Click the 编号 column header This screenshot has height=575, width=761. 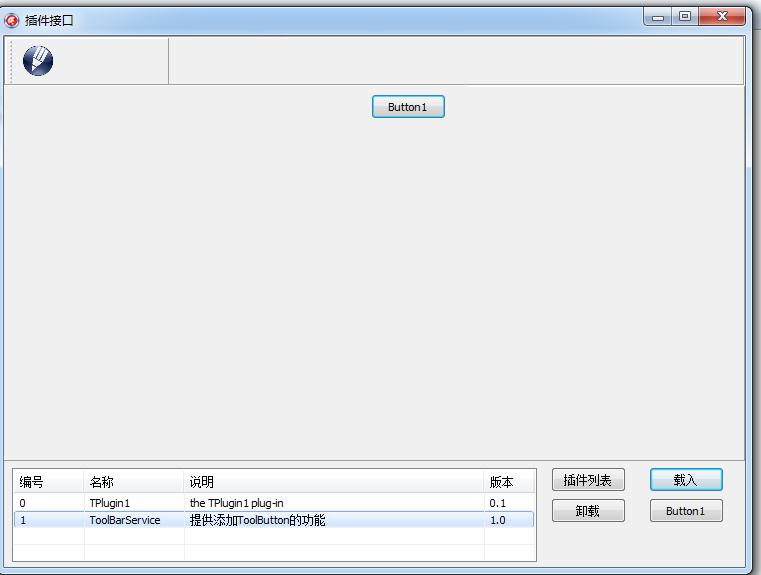point(48,482)
